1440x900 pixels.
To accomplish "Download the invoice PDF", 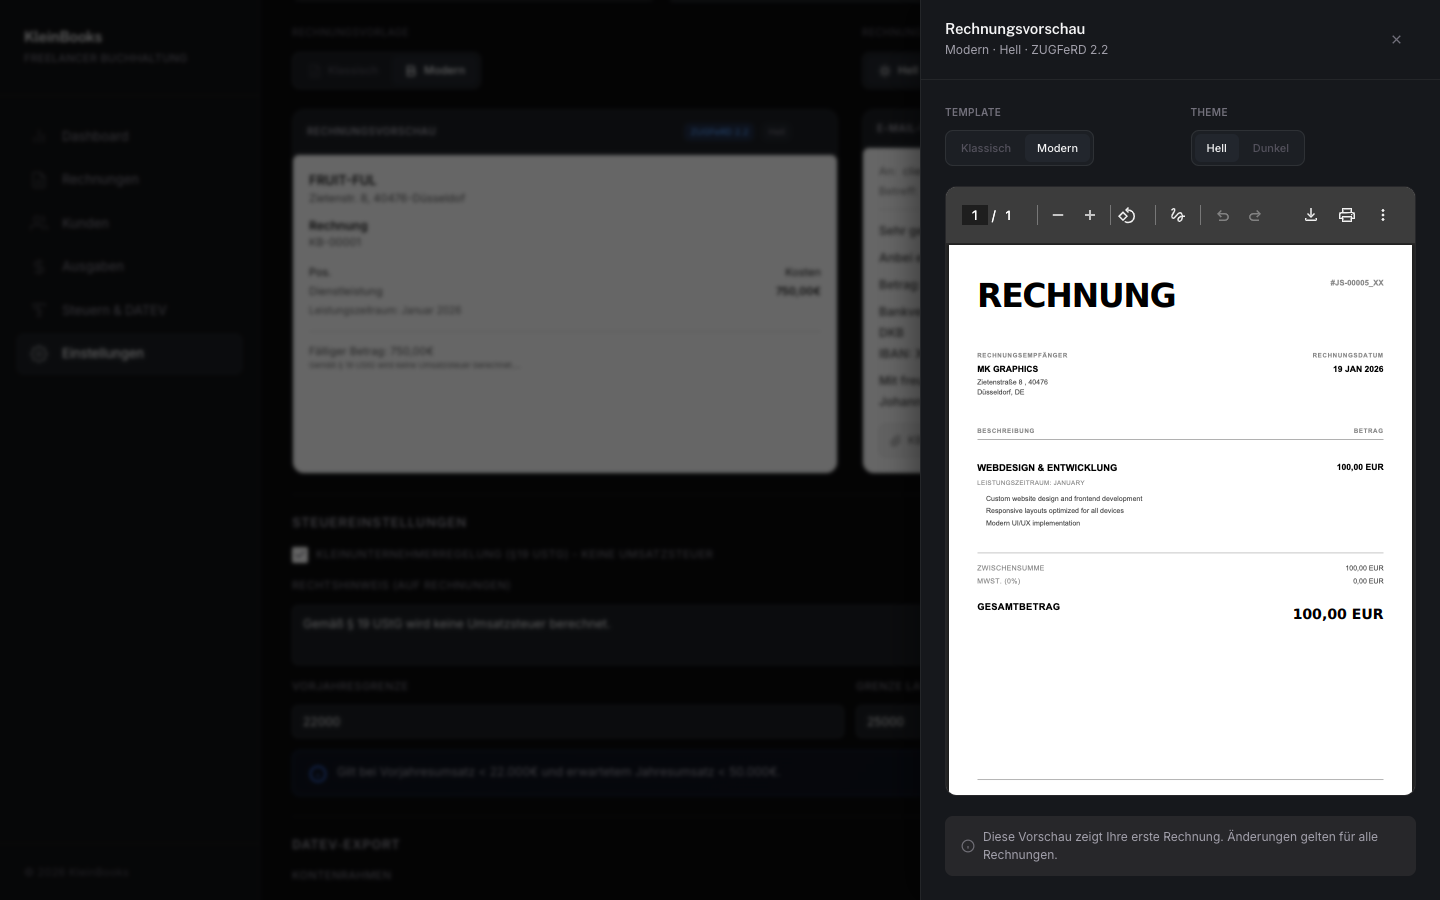I will tap(1311, 215).
